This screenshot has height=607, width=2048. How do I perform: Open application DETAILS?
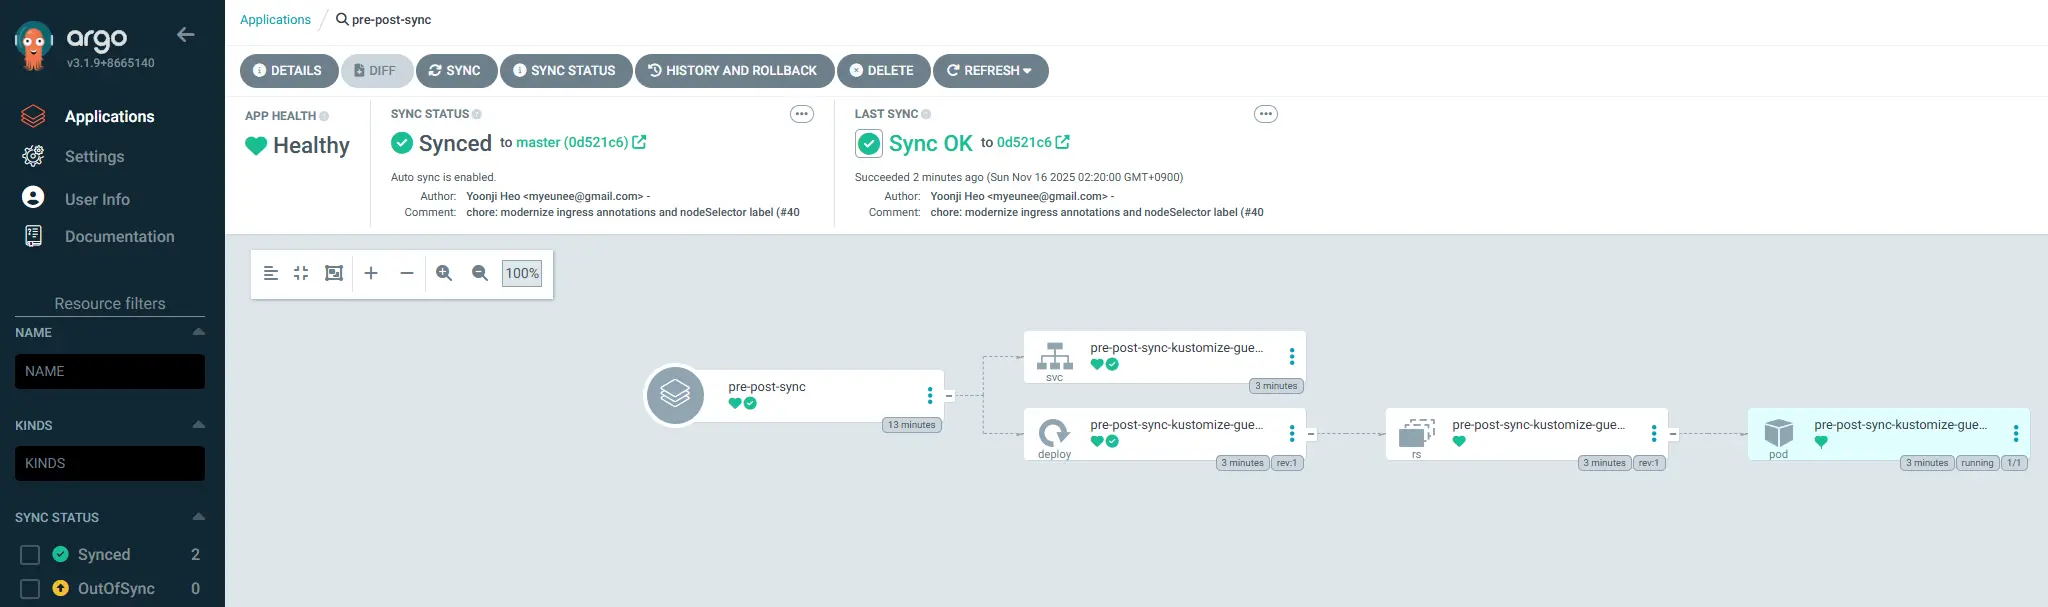coord(288,71)
